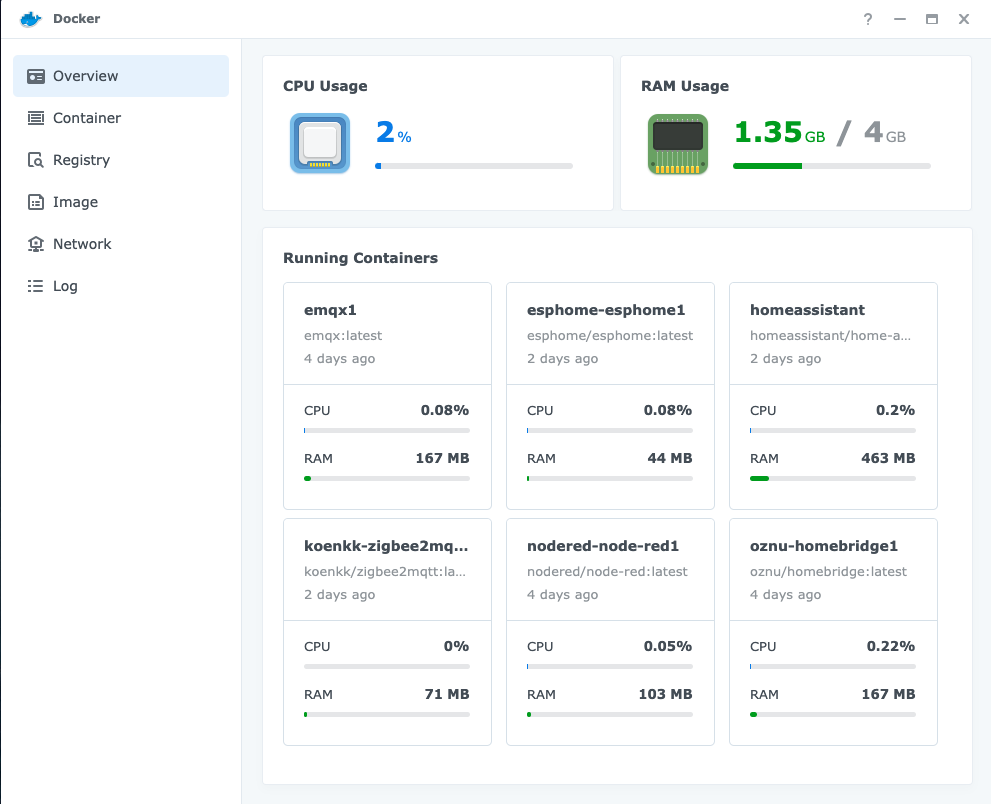Click the homeassistant/home-a... image name
991x804 pixels.
(x=830, y=336)
